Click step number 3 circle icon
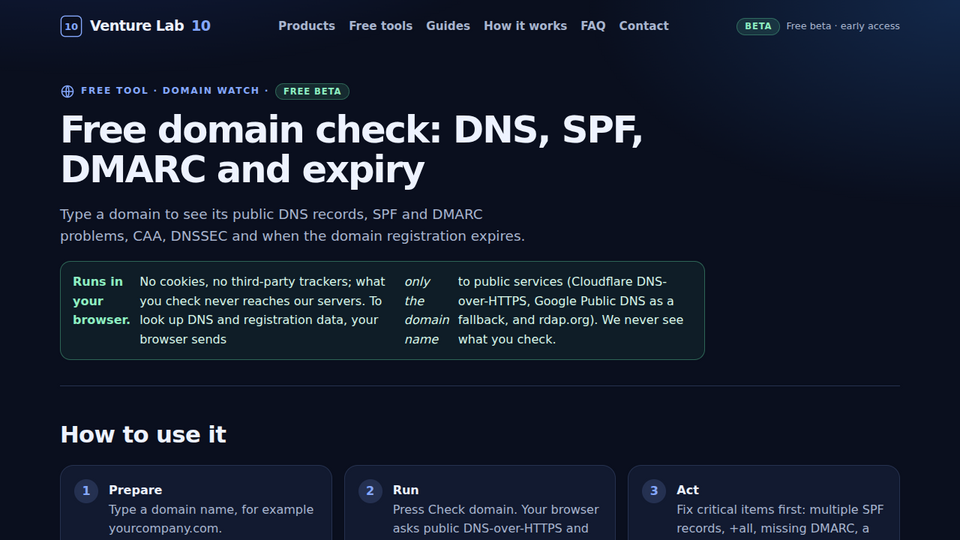The width and height of the screenshot is (960, 540). pyautogui.click(x=654, y=491)
